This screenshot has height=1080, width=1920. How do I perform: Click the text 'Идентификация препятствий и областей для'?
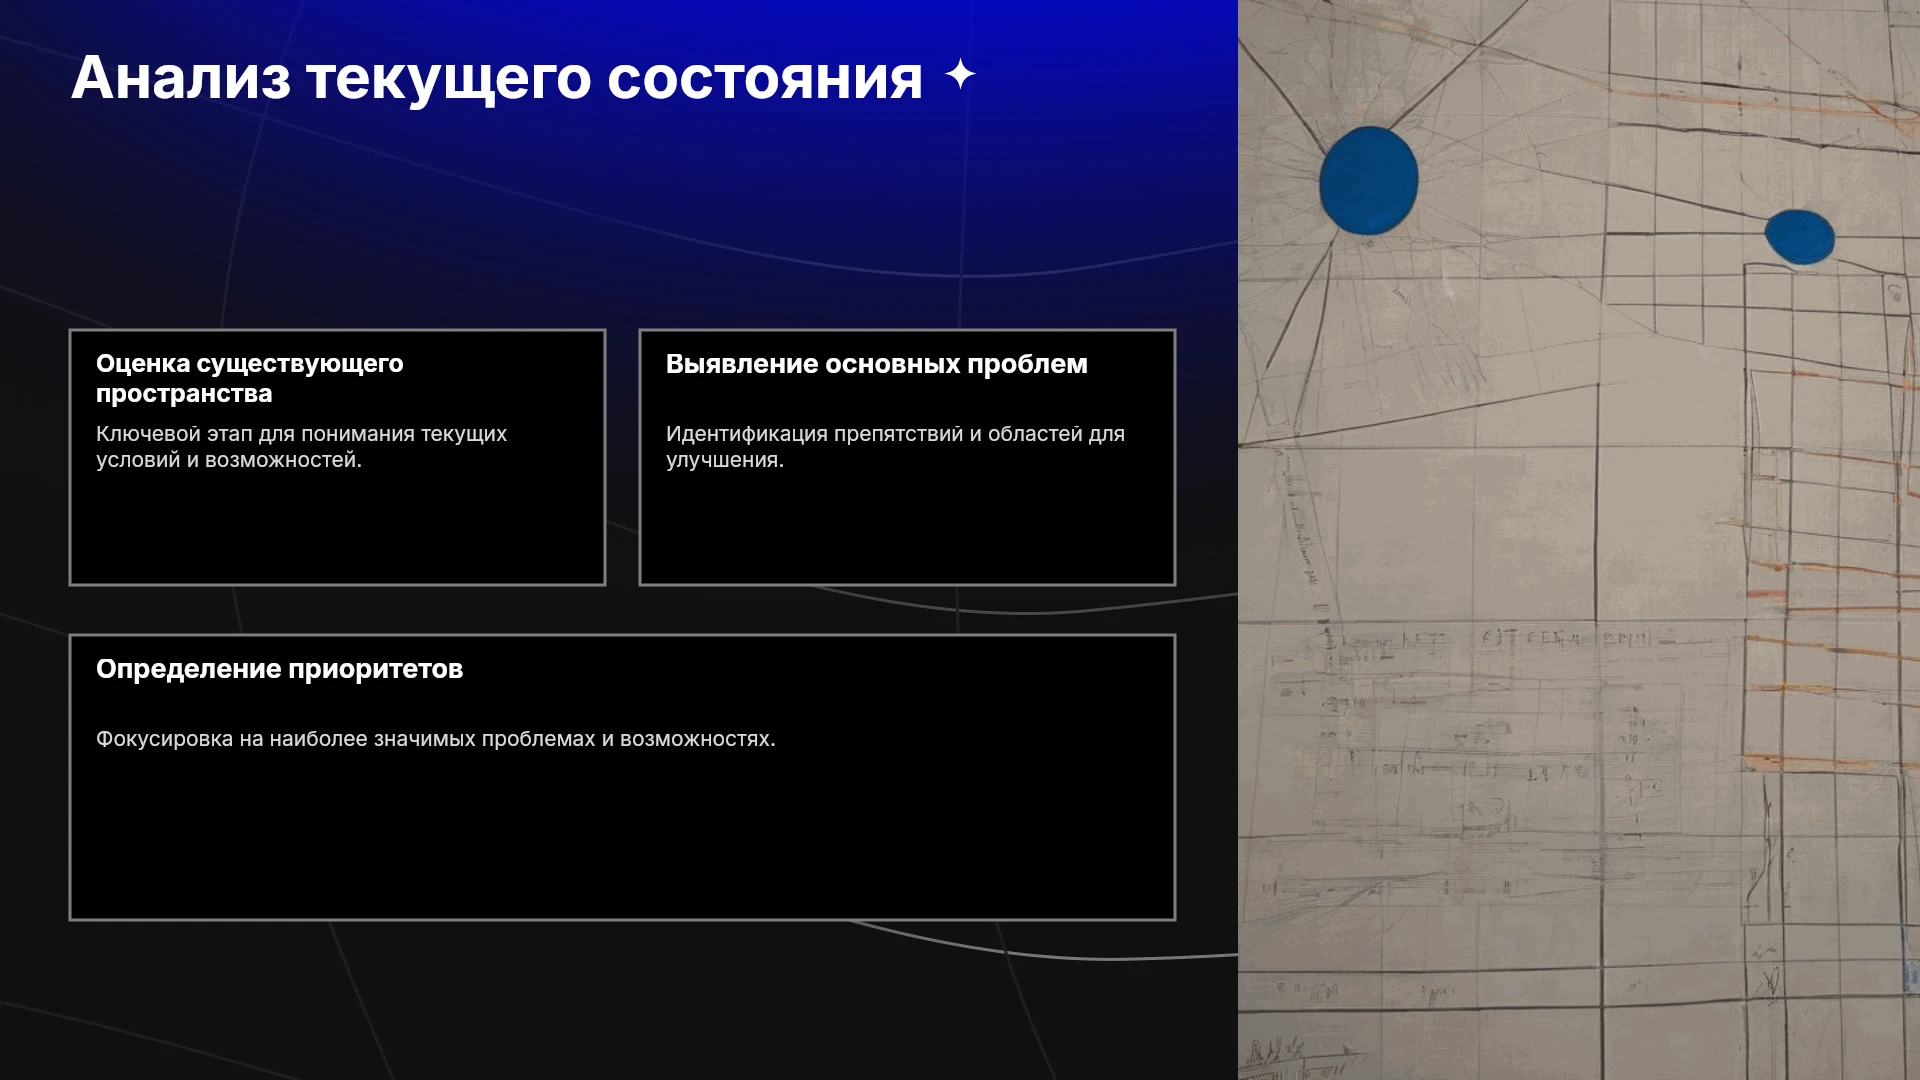[895, 434]
